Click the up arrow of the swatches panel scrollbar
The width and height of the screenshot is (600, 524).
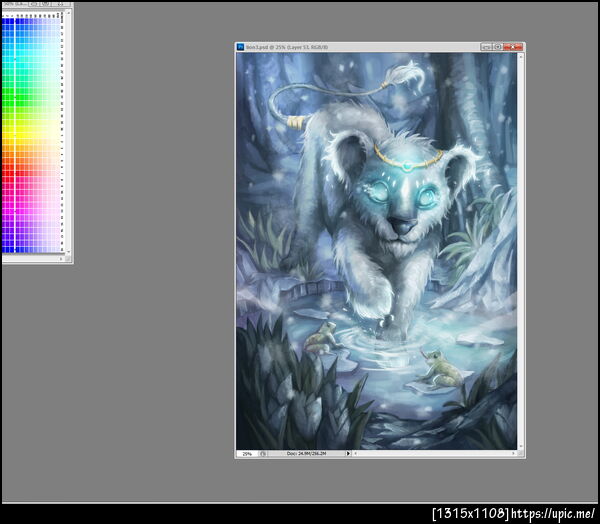coord(68,13)
